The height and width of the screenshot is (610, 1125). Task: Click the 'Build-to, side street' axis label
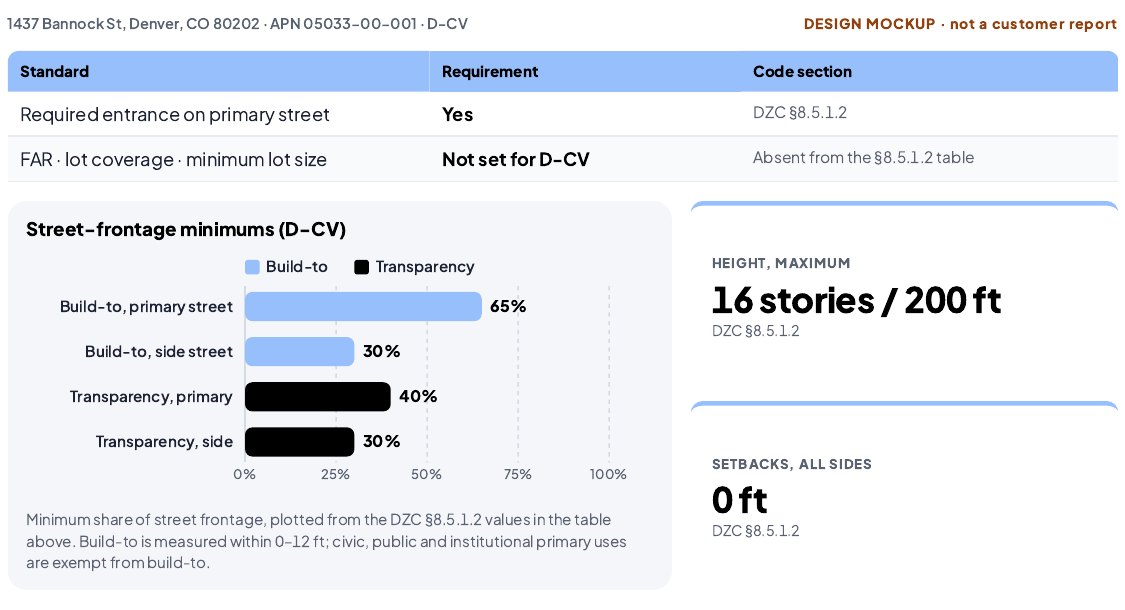(x=159, y=352)
